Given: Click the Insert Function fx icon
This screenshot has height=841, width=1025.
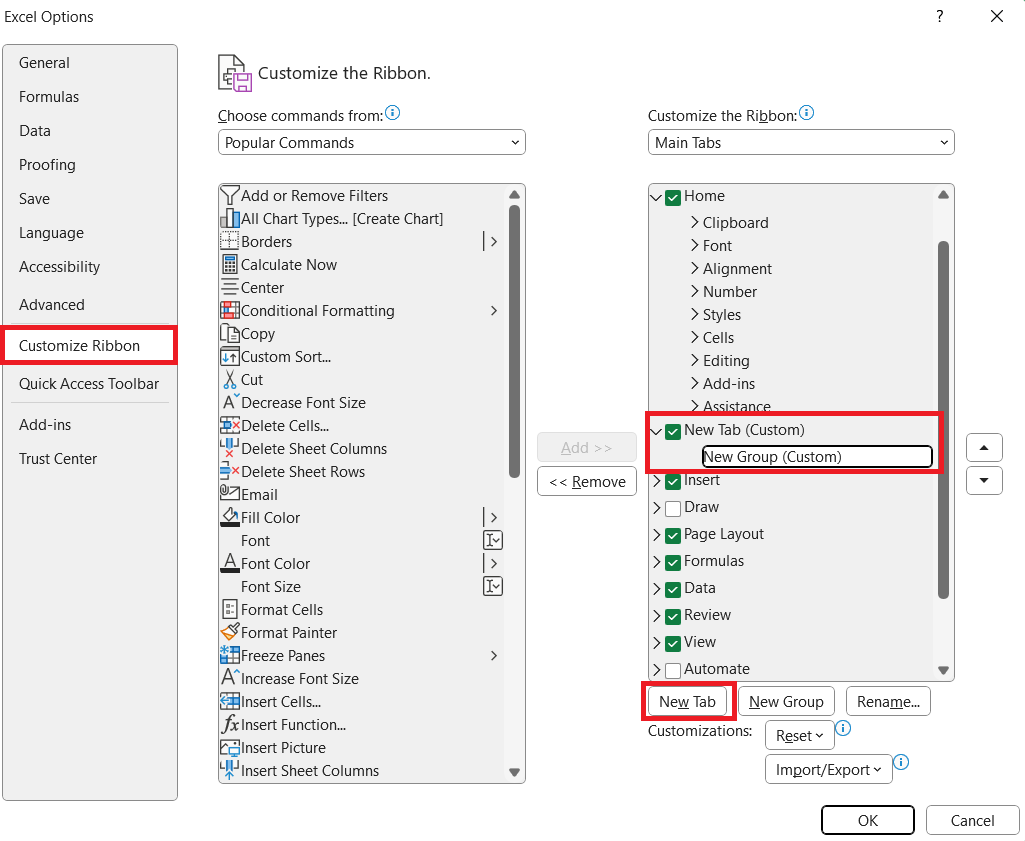Looking at the screenshot, I should click(229, 724).
